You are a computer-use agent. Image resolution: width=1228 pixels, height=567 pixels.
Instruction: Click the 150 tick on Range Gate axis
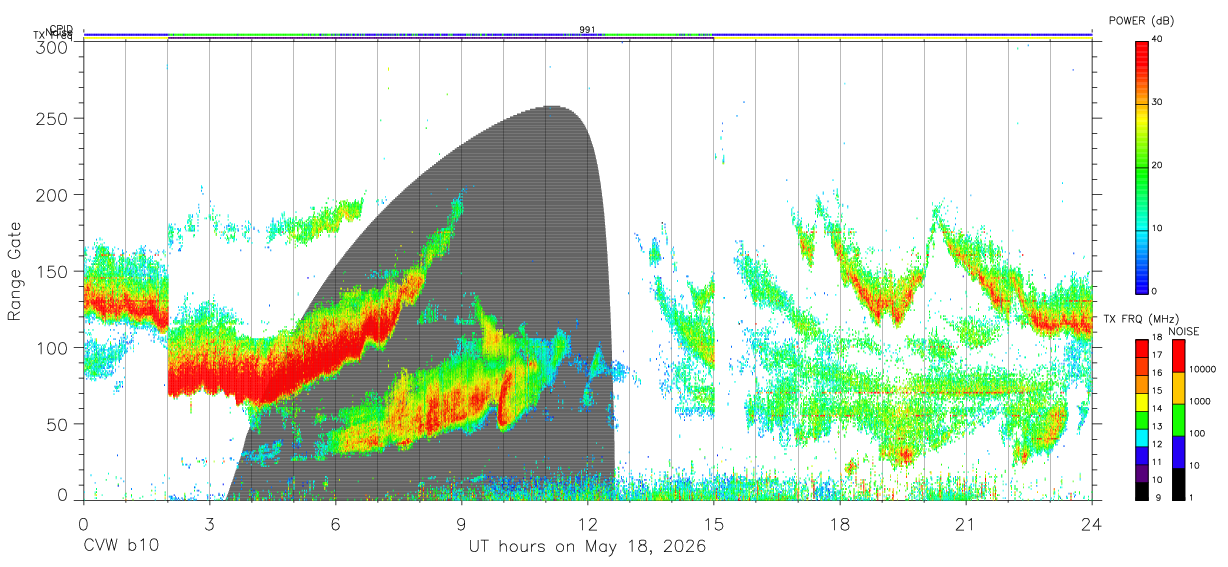[x=53, y=271]
